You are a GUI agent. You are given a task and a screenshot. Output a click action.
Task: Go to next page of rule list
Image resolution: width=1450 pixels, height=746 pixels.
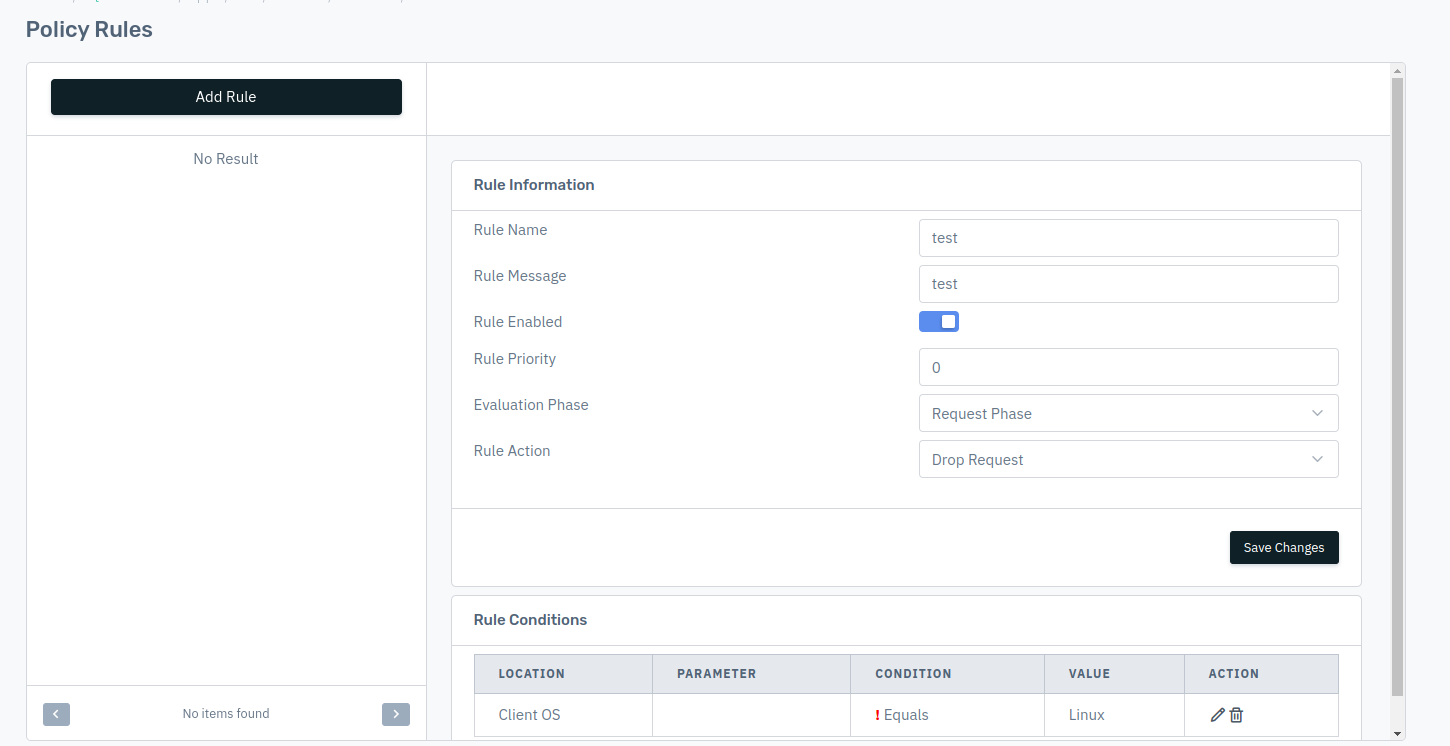tap(396, 714)
